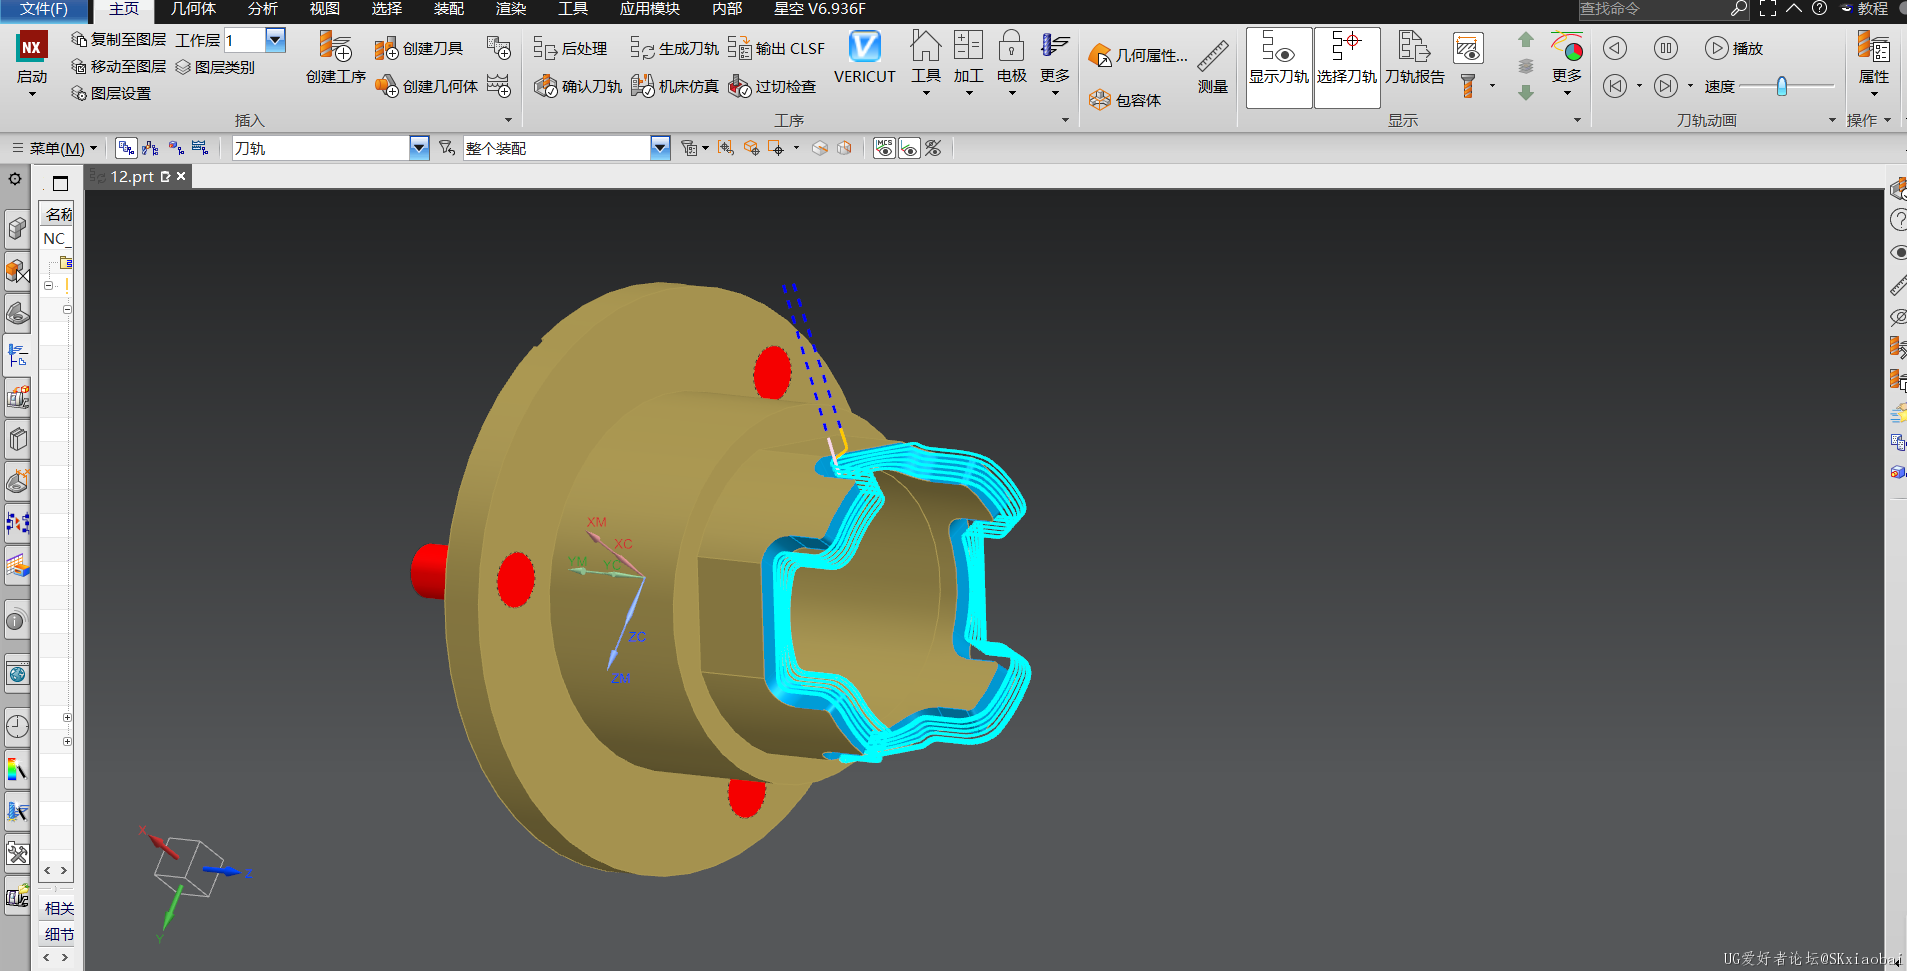Launch VERICUT

[x=865, y=58]
